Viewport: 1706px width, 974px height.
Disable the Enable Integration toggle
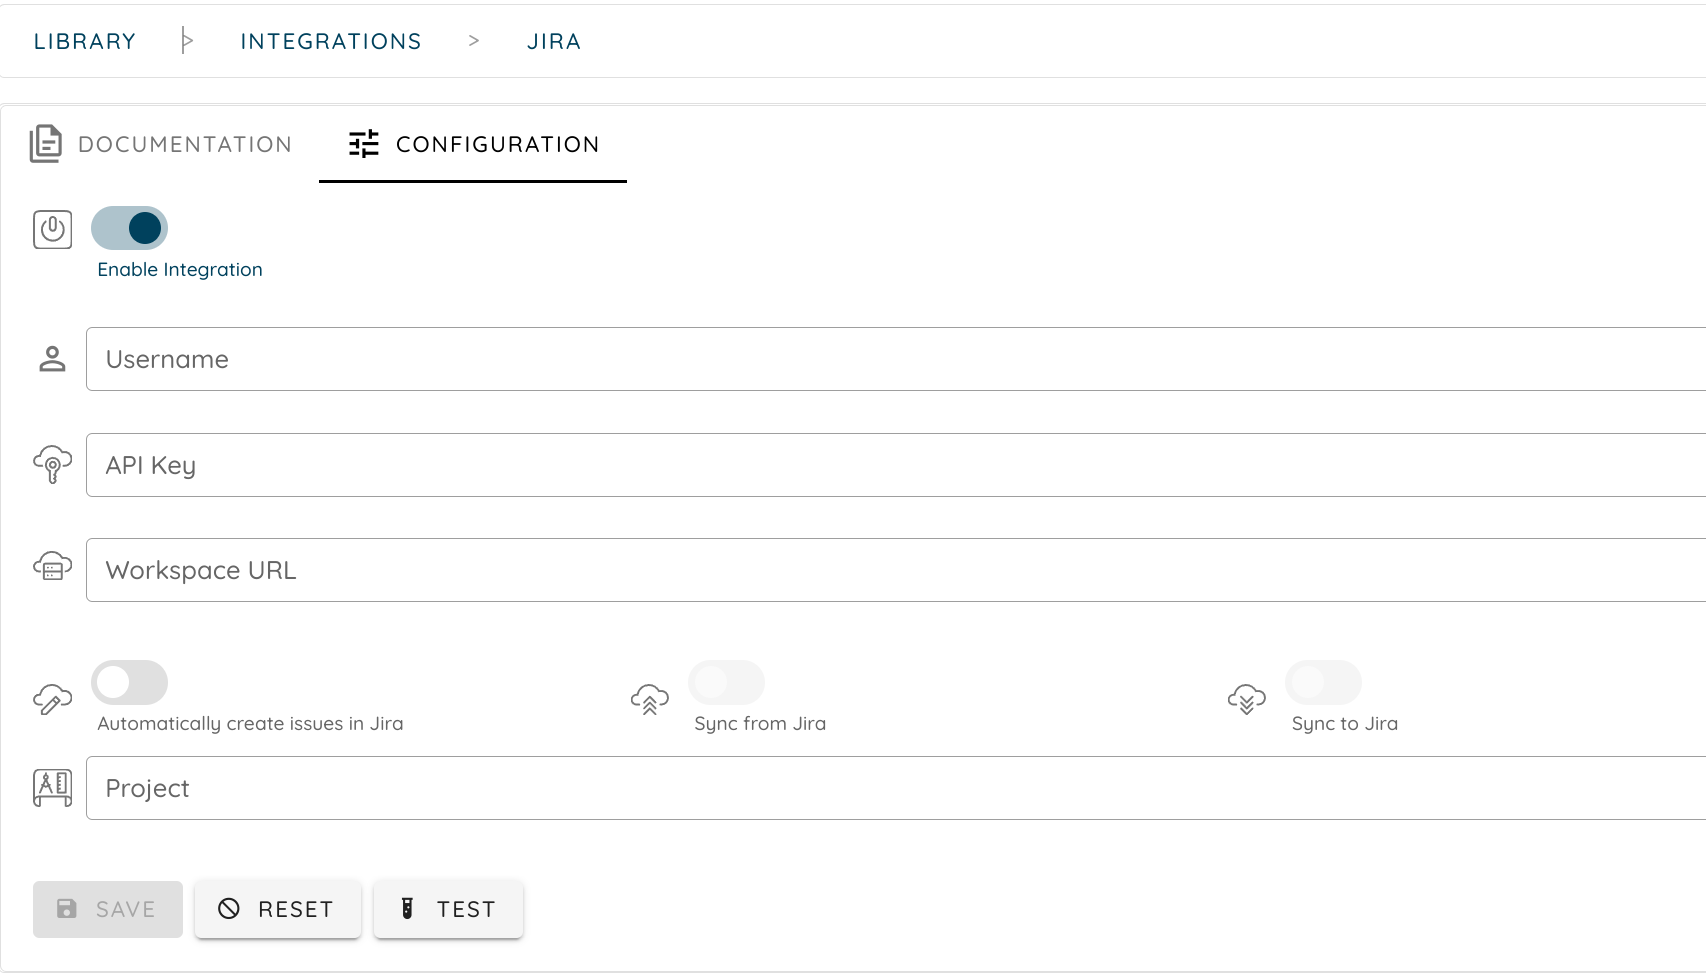[129, 228]
